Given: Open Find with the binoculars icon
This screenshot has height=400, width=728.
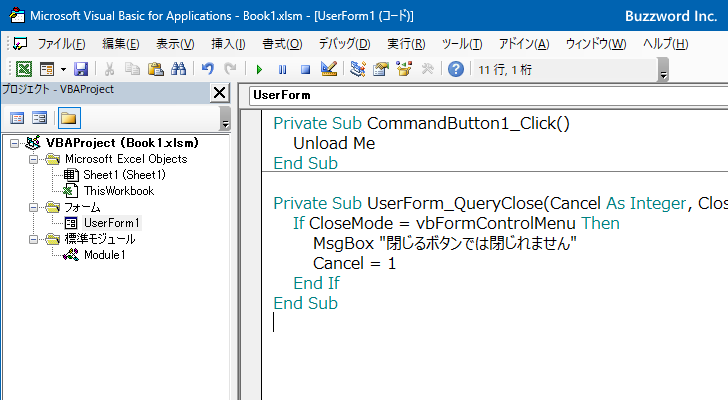Looking at the screenshot, I should click(178, 69).
